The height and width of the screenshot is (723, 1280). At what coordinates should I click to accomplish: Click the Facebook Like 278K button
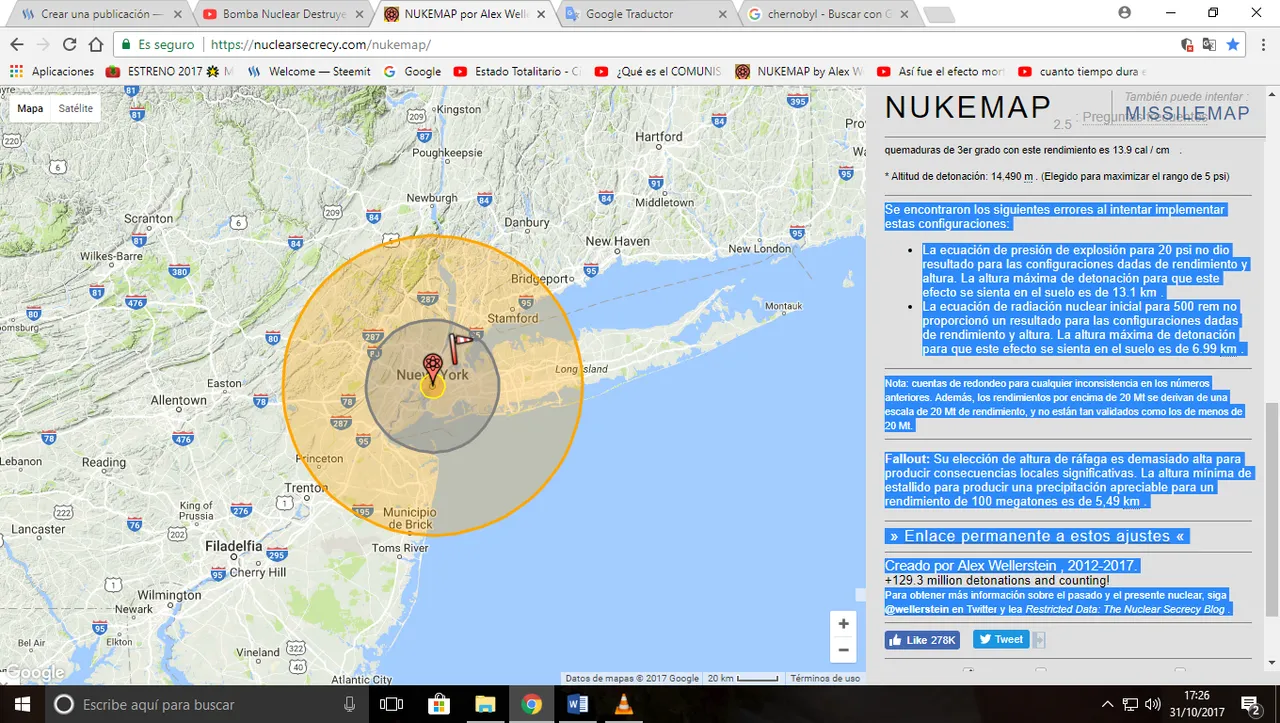pos(922,640)
